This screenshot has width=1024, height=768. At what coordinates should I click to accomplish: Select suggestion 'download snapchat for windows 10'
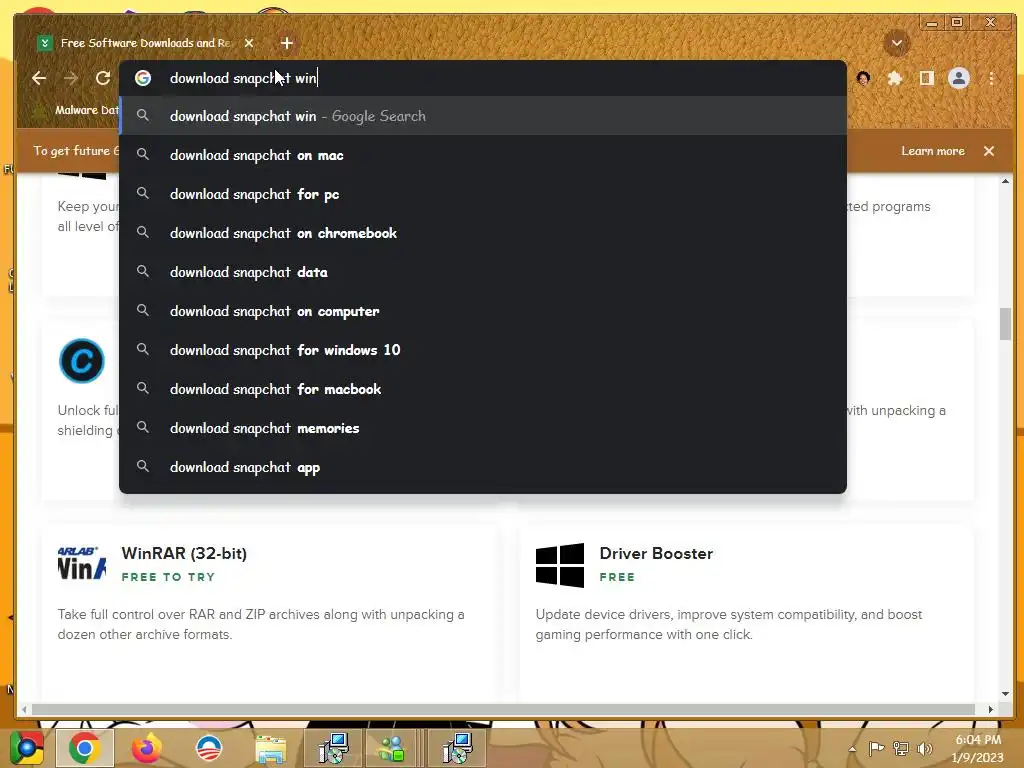pyautogui.click(x=483, y=350)
